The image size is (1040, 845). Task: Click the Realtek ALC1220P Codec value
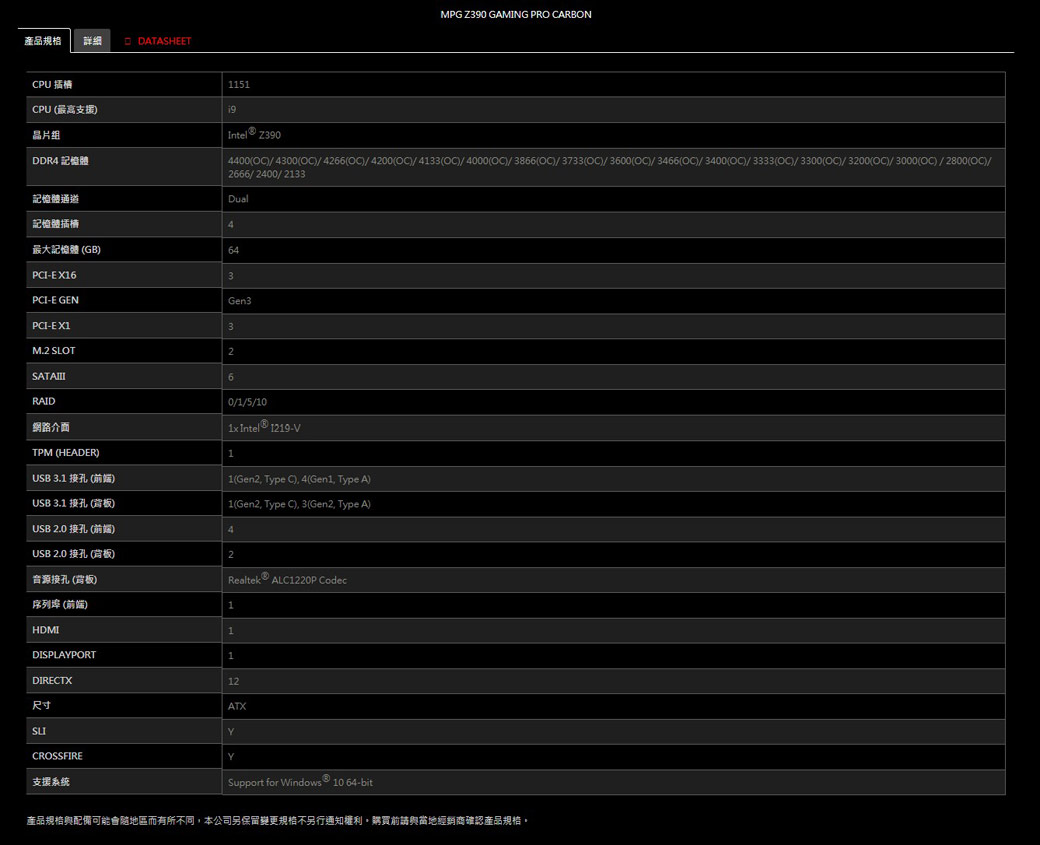287,580
